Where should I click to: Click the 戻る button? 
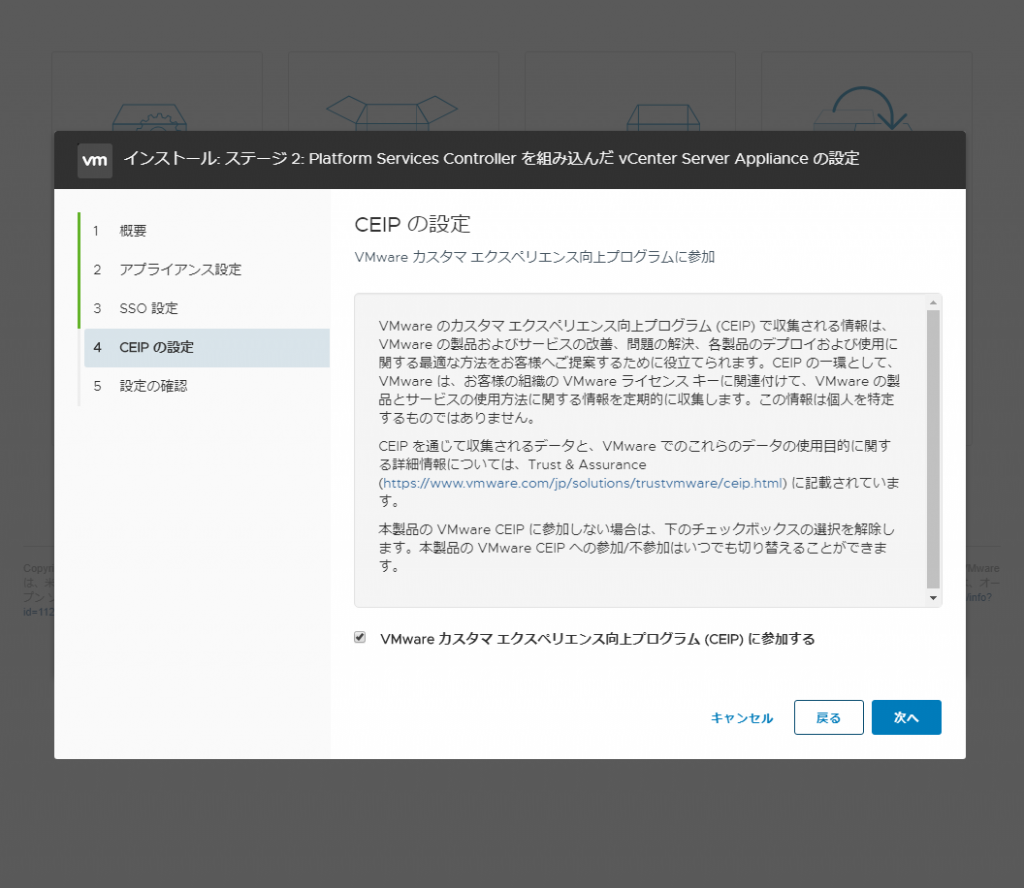pos(829,718)
